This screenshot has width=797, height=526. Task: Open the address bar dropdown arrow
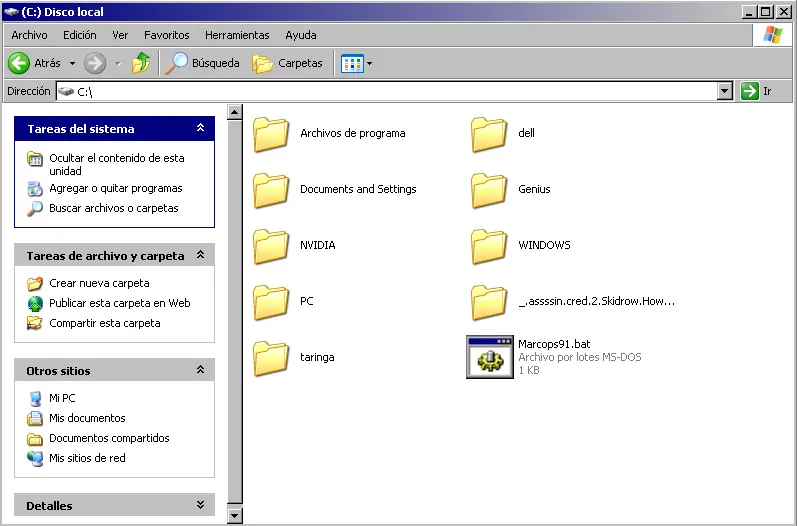(x=725, y=91)
